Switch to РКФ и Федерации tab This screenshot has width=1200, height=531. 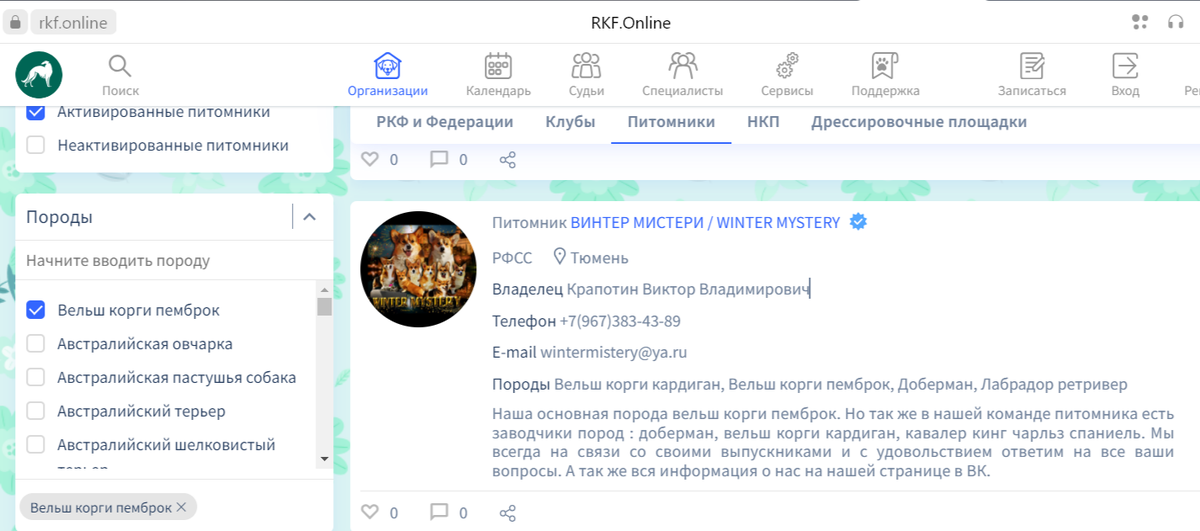[x=445, y=122]
